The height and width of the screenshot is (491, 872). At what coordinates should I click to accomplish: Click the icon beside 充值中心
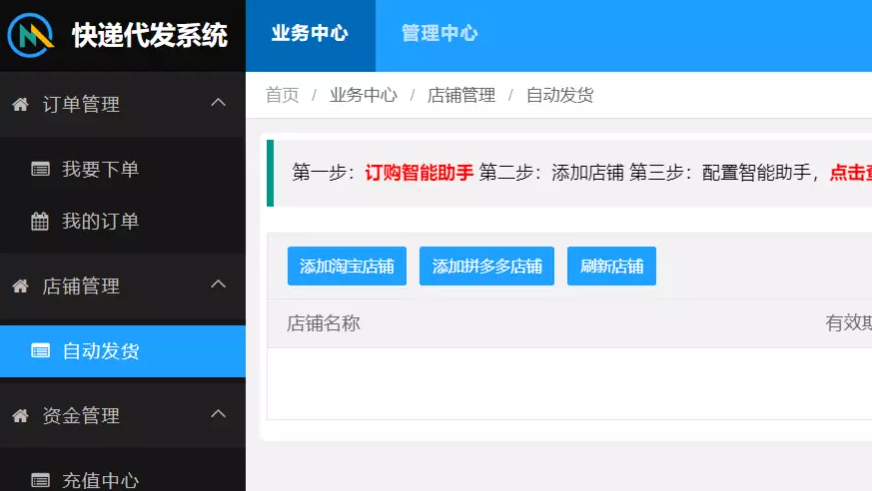[40, 480]
